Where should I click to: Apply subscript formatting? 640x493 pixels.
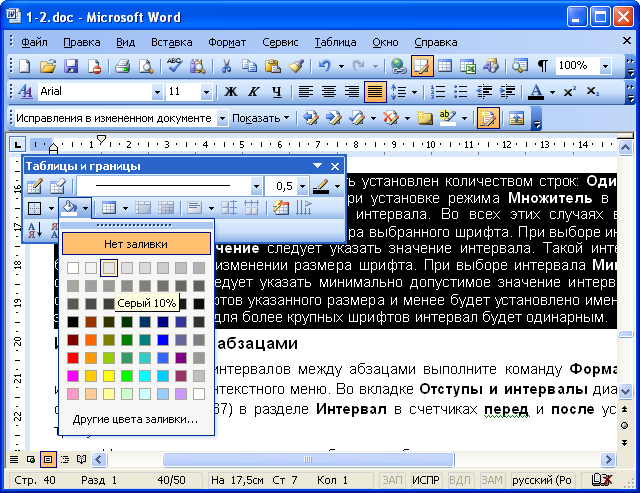tap(593, 92)
